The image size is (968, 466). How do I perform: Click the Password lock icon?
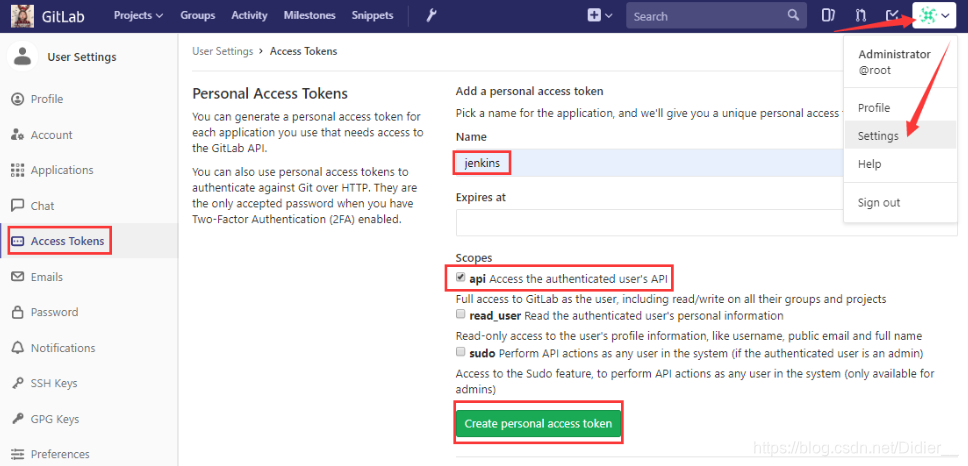(18, 312)
